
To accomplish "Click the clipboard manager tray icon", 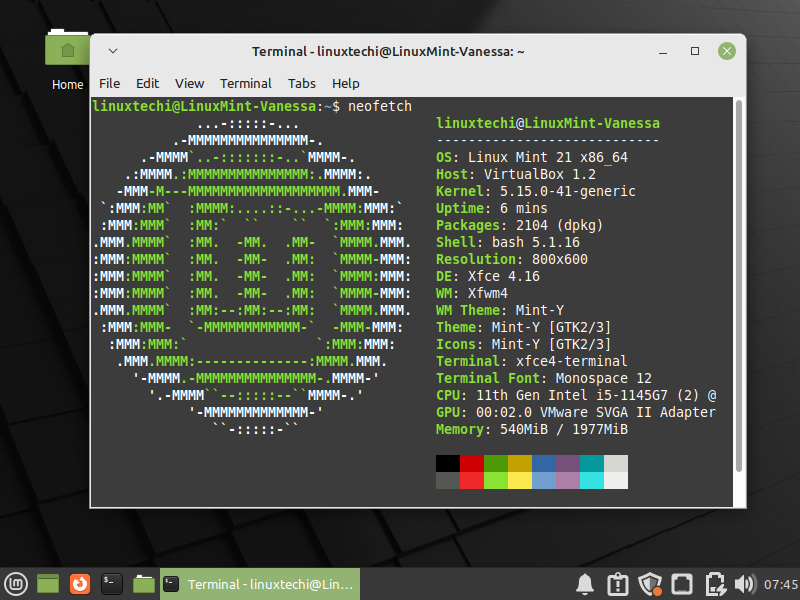I will 617,584.
